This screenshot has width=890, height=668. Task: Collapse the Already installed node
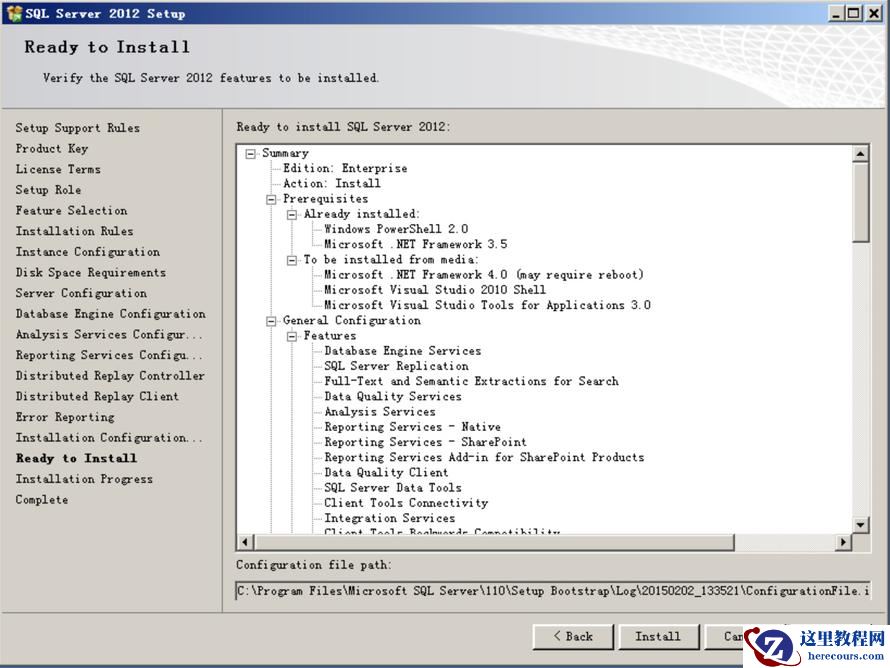(292, 215)
